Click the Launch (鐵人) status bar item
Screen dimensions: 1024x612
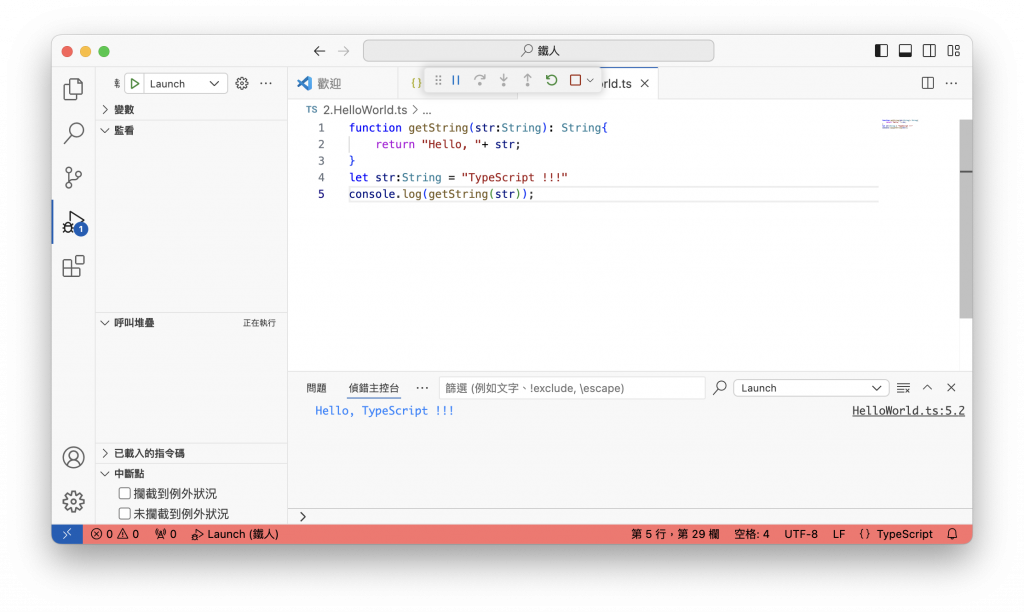click(235, 534)
